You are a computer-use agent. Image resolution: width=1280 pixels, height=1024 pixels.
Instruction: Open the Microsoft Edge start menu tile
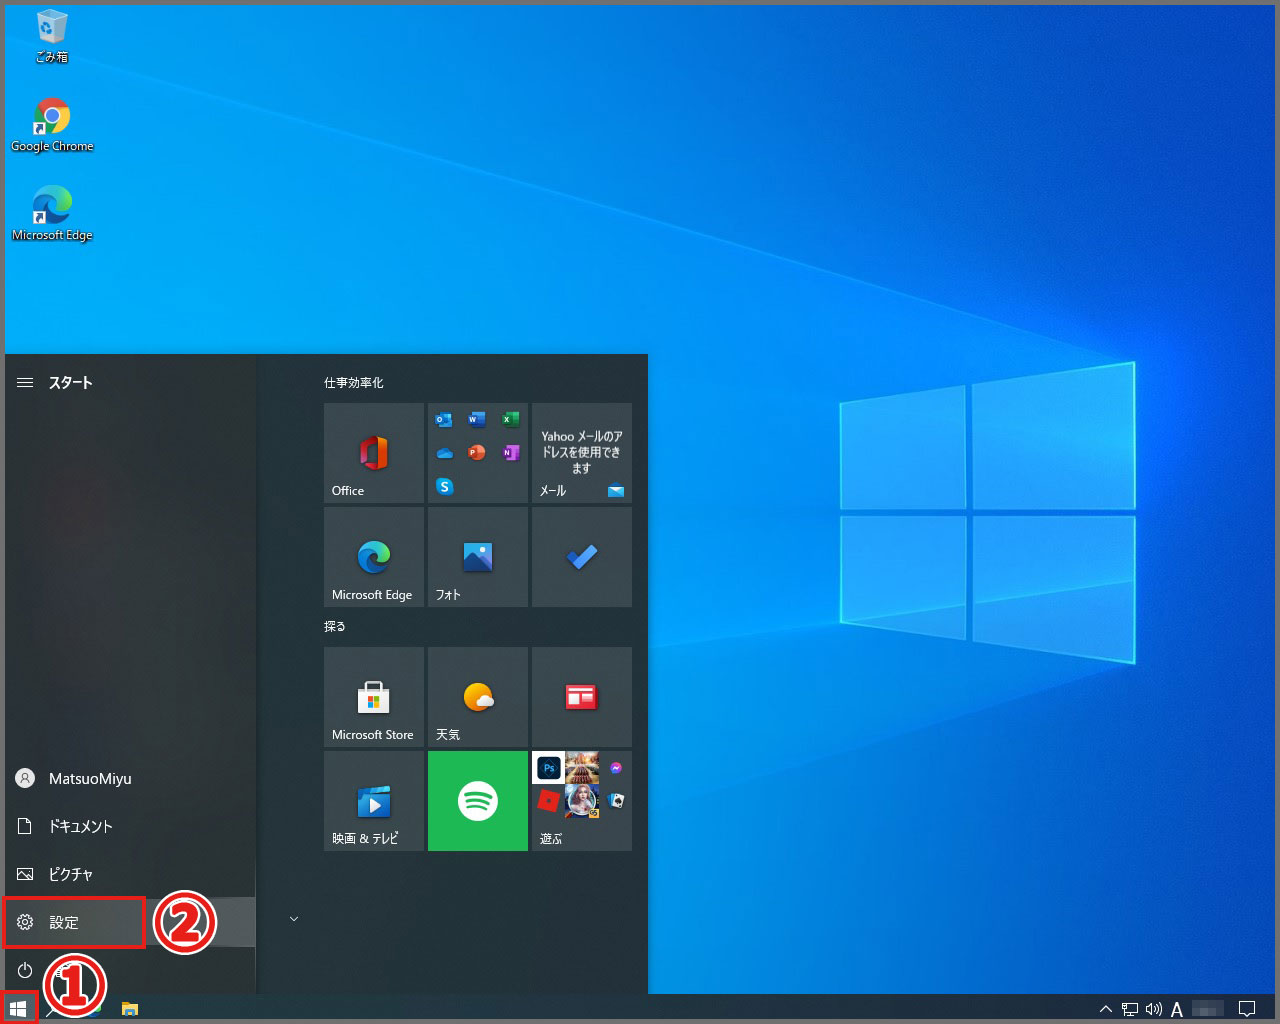374,557
